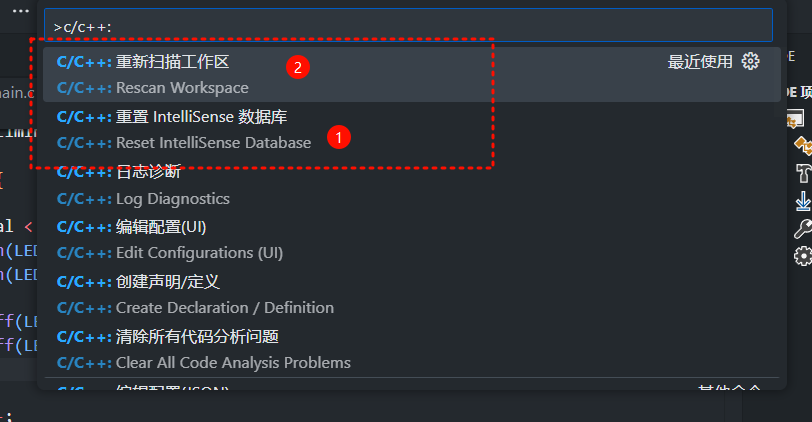Viewport: 812px width, 422px height.
Task: Click the red circle marker numbered 1
Action: pyautogui.click(x=340, y=137)
